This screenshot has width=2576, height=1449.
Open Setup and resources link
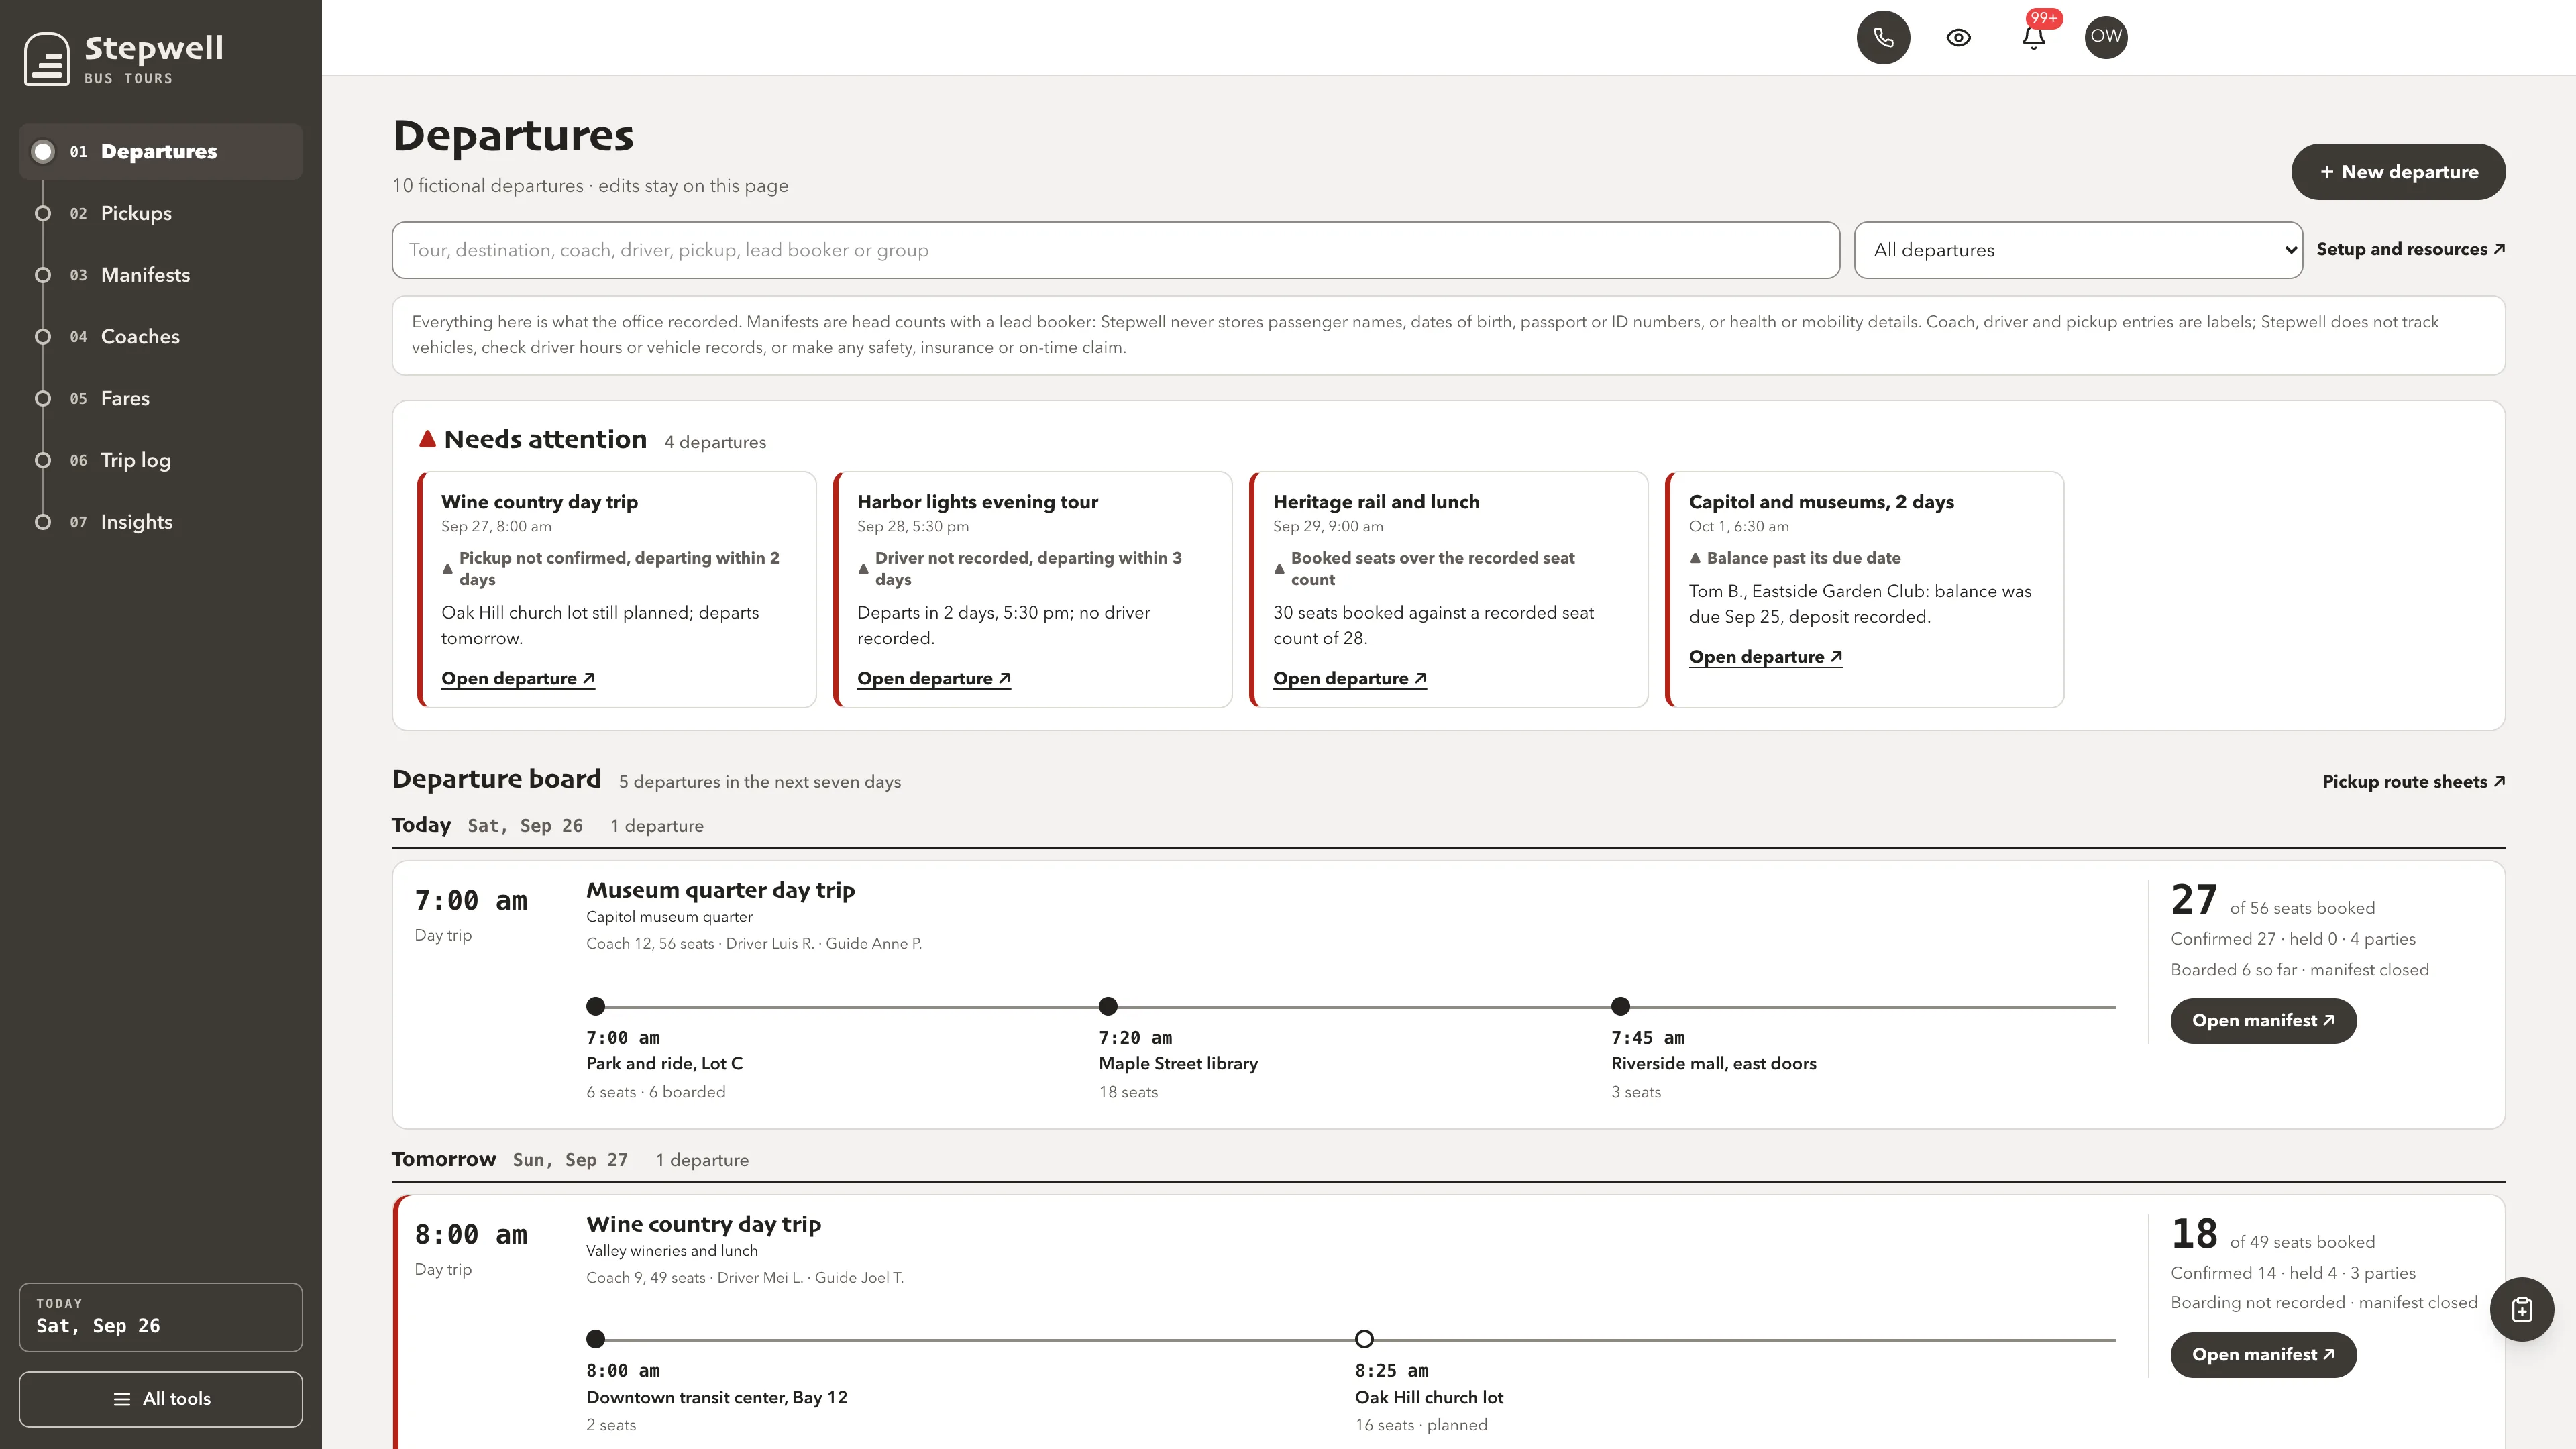2410,249
